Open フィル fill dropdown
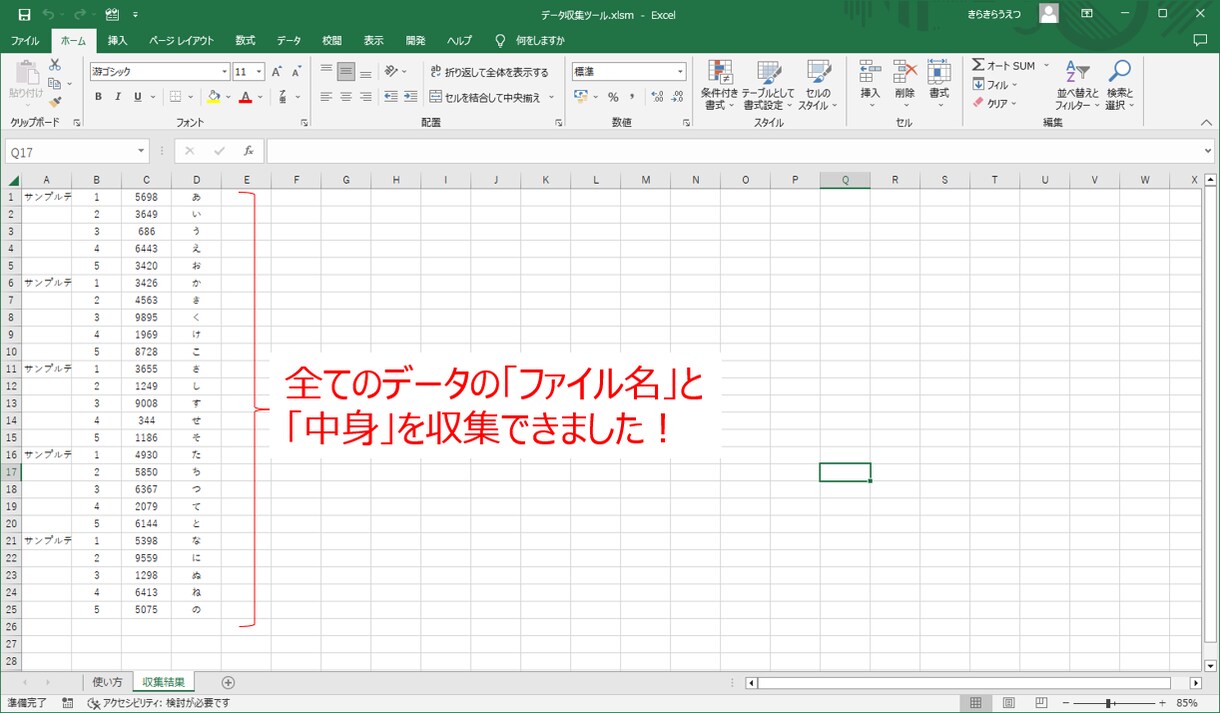 (995, 85)
